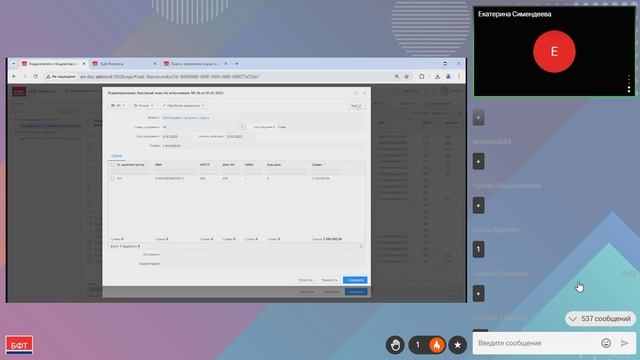Select the Строки tab
Viewport: 640px width, 360px height.
[x=116, y=156]
